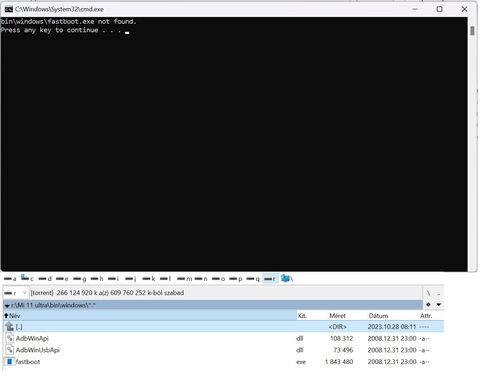Open directory history dropdown arrow
This screenshot has height=376, width=480.
439,305
